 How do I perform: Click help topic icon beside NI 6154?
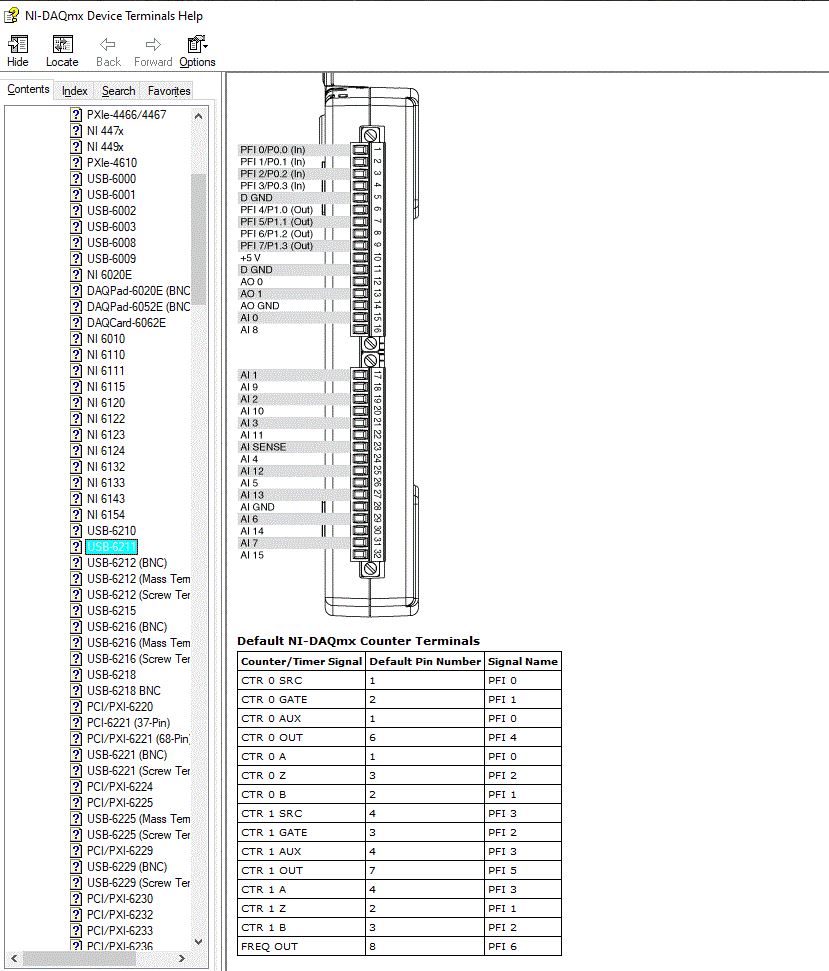[x=76, y=515]
